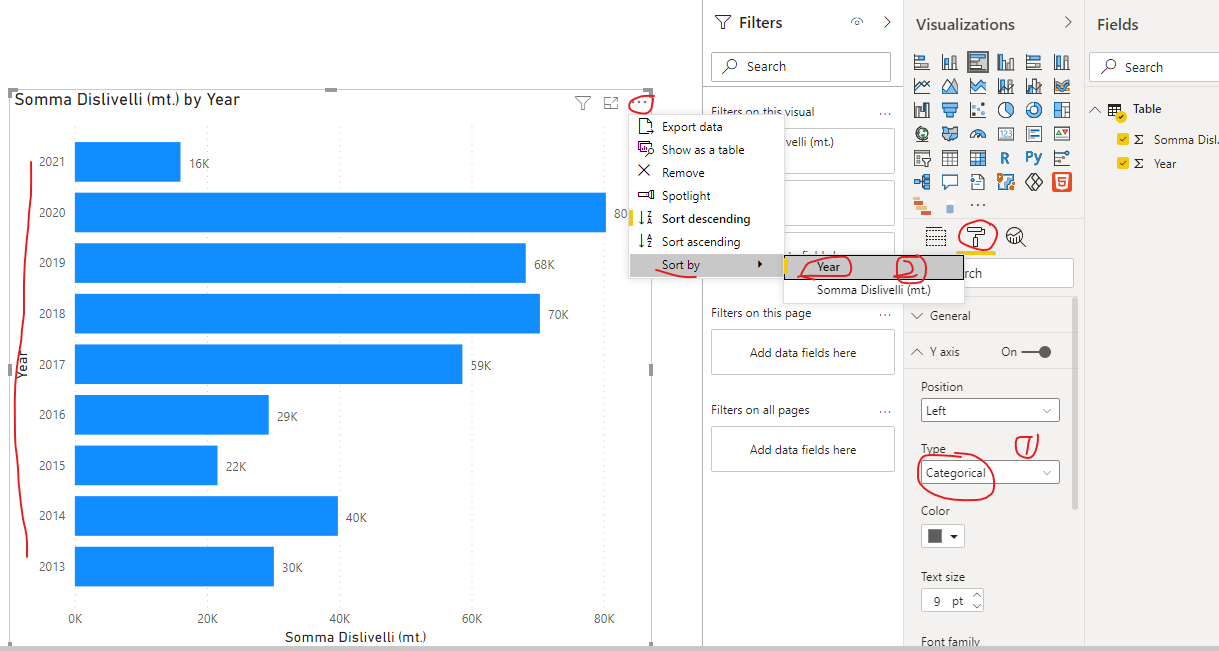Select the KPI visual
Image resolution: width=1219 pixels, height=651 pixels.
(1062, 133)
